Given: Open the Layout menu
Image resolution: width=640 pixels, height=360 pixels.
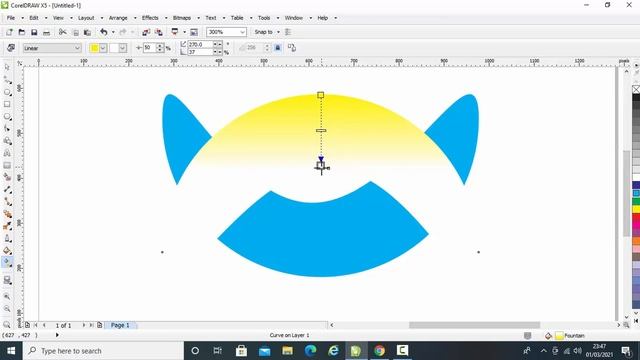Looking at the screenshot, I should tap(86, 18).
